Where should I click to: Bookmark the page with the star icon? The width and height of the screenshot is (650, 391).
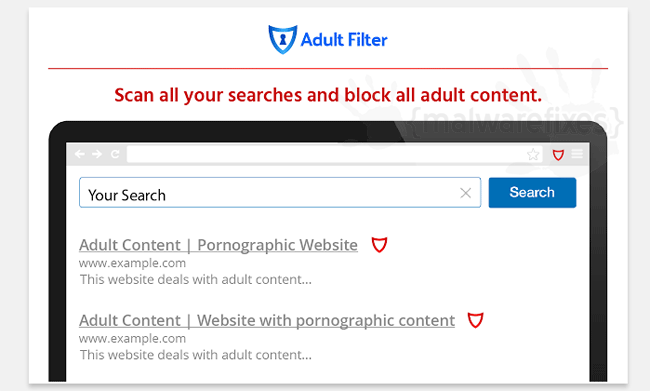coord(533,155)
